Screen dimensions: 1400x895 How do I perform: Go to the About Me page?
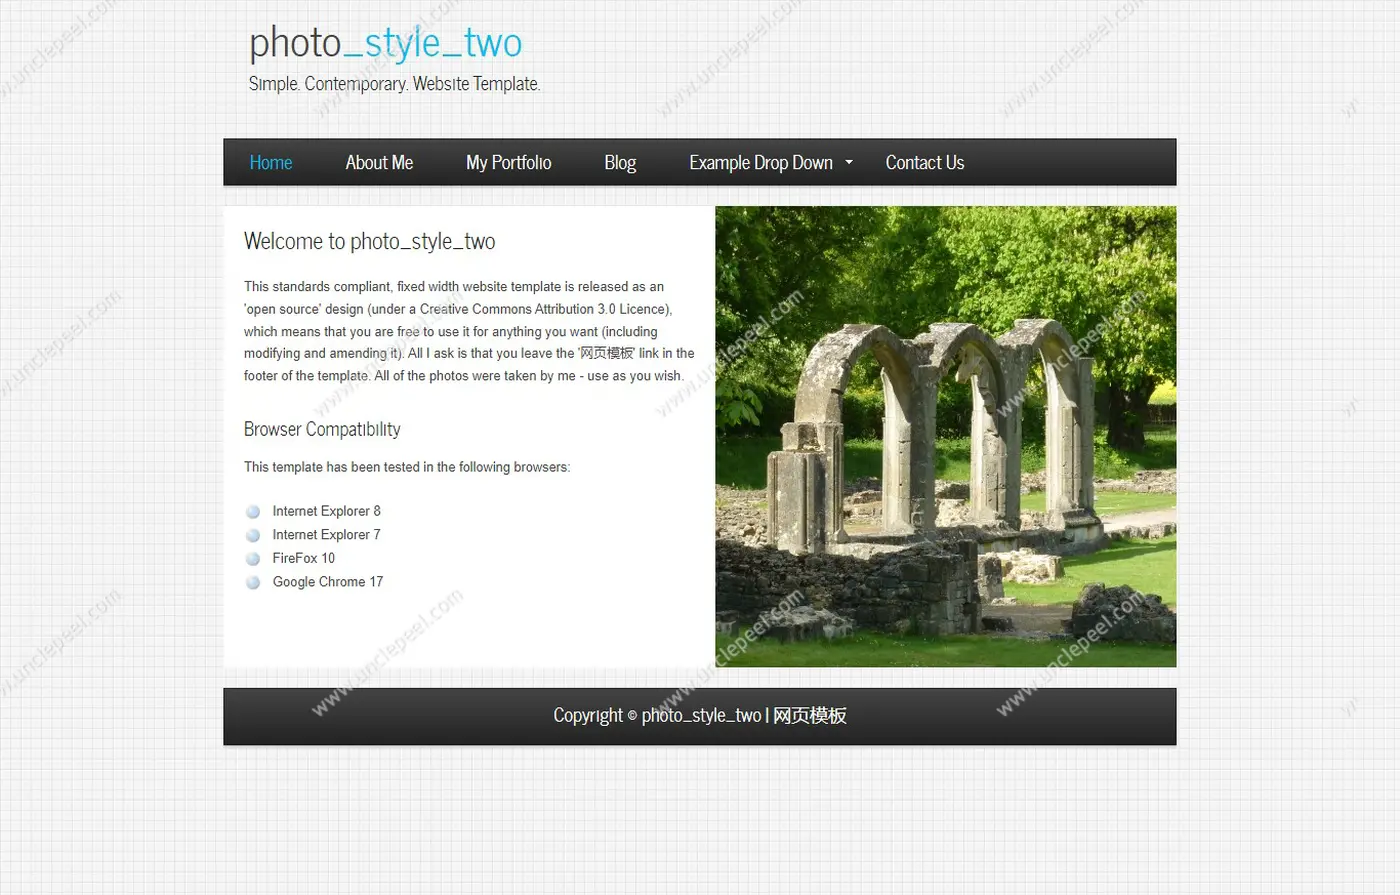click(x=379, y=162)
